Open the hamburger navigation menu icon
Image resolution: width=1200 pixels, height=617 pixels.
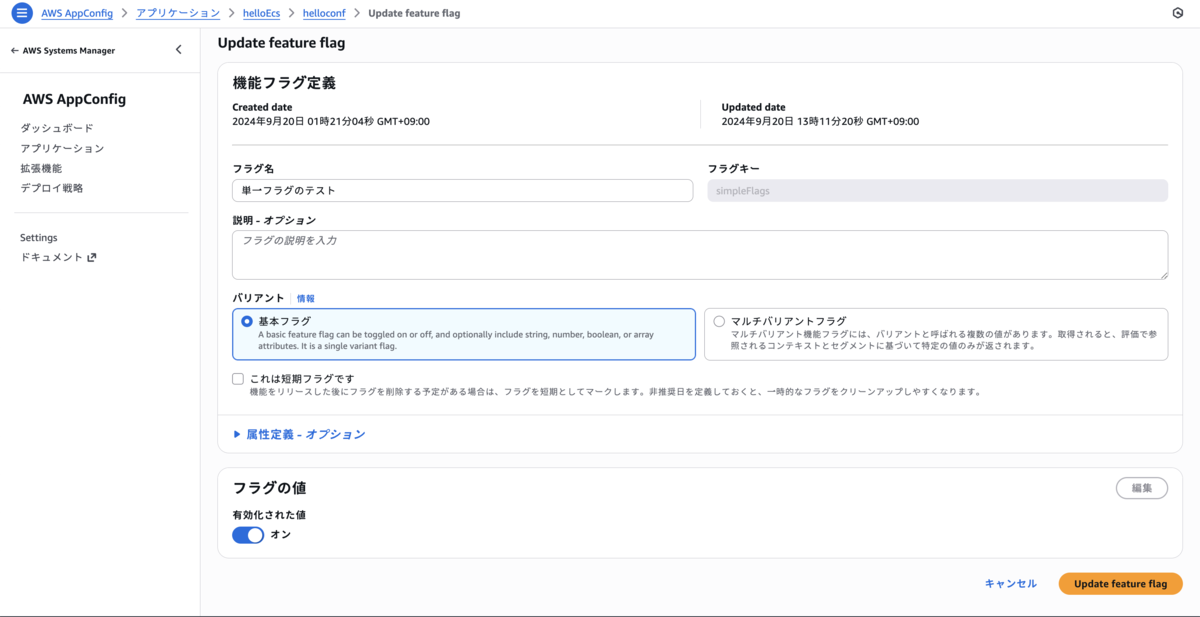(x=22, y=14)
